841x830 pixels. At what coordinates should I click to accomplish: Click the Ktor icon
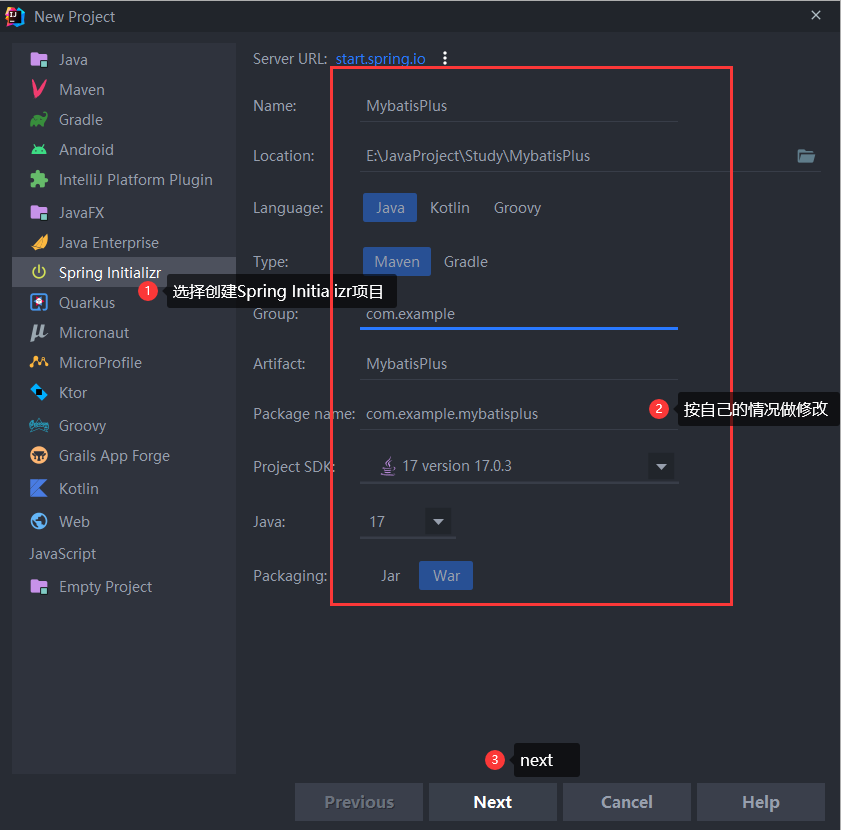(39, 392)
